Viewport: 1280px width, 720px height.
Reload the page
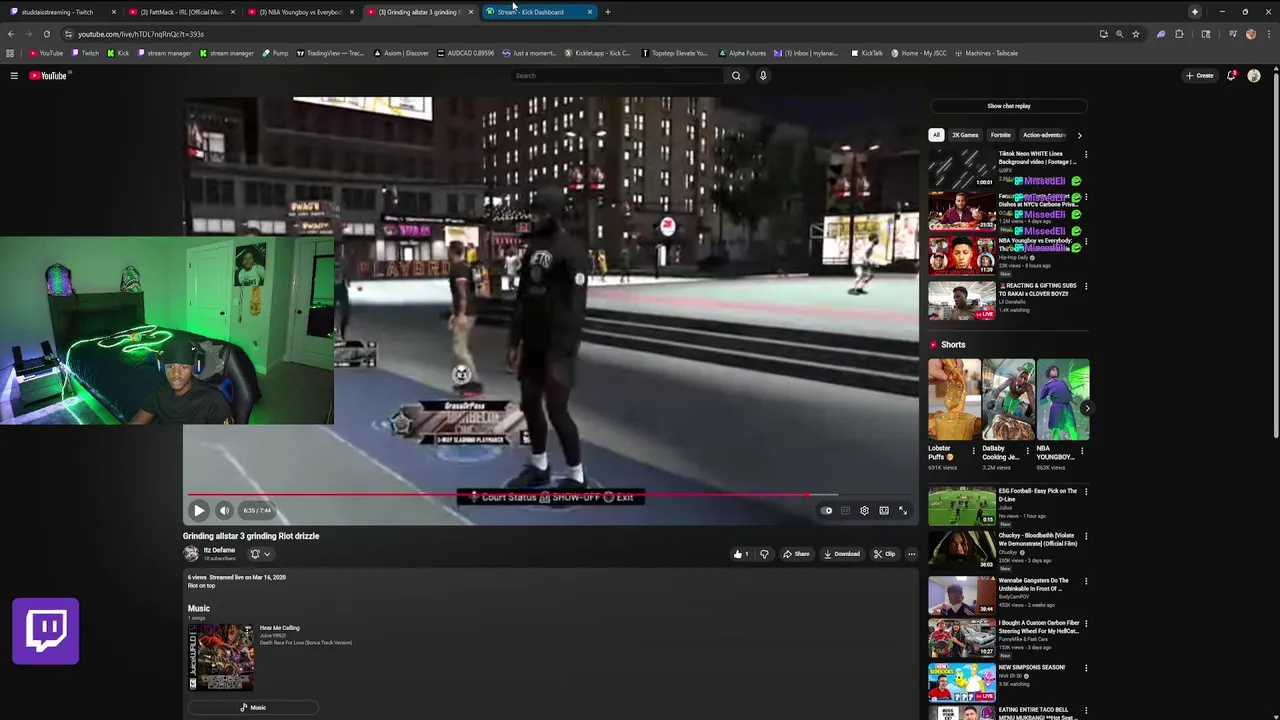pyautogui.click(x=46, y=34)
